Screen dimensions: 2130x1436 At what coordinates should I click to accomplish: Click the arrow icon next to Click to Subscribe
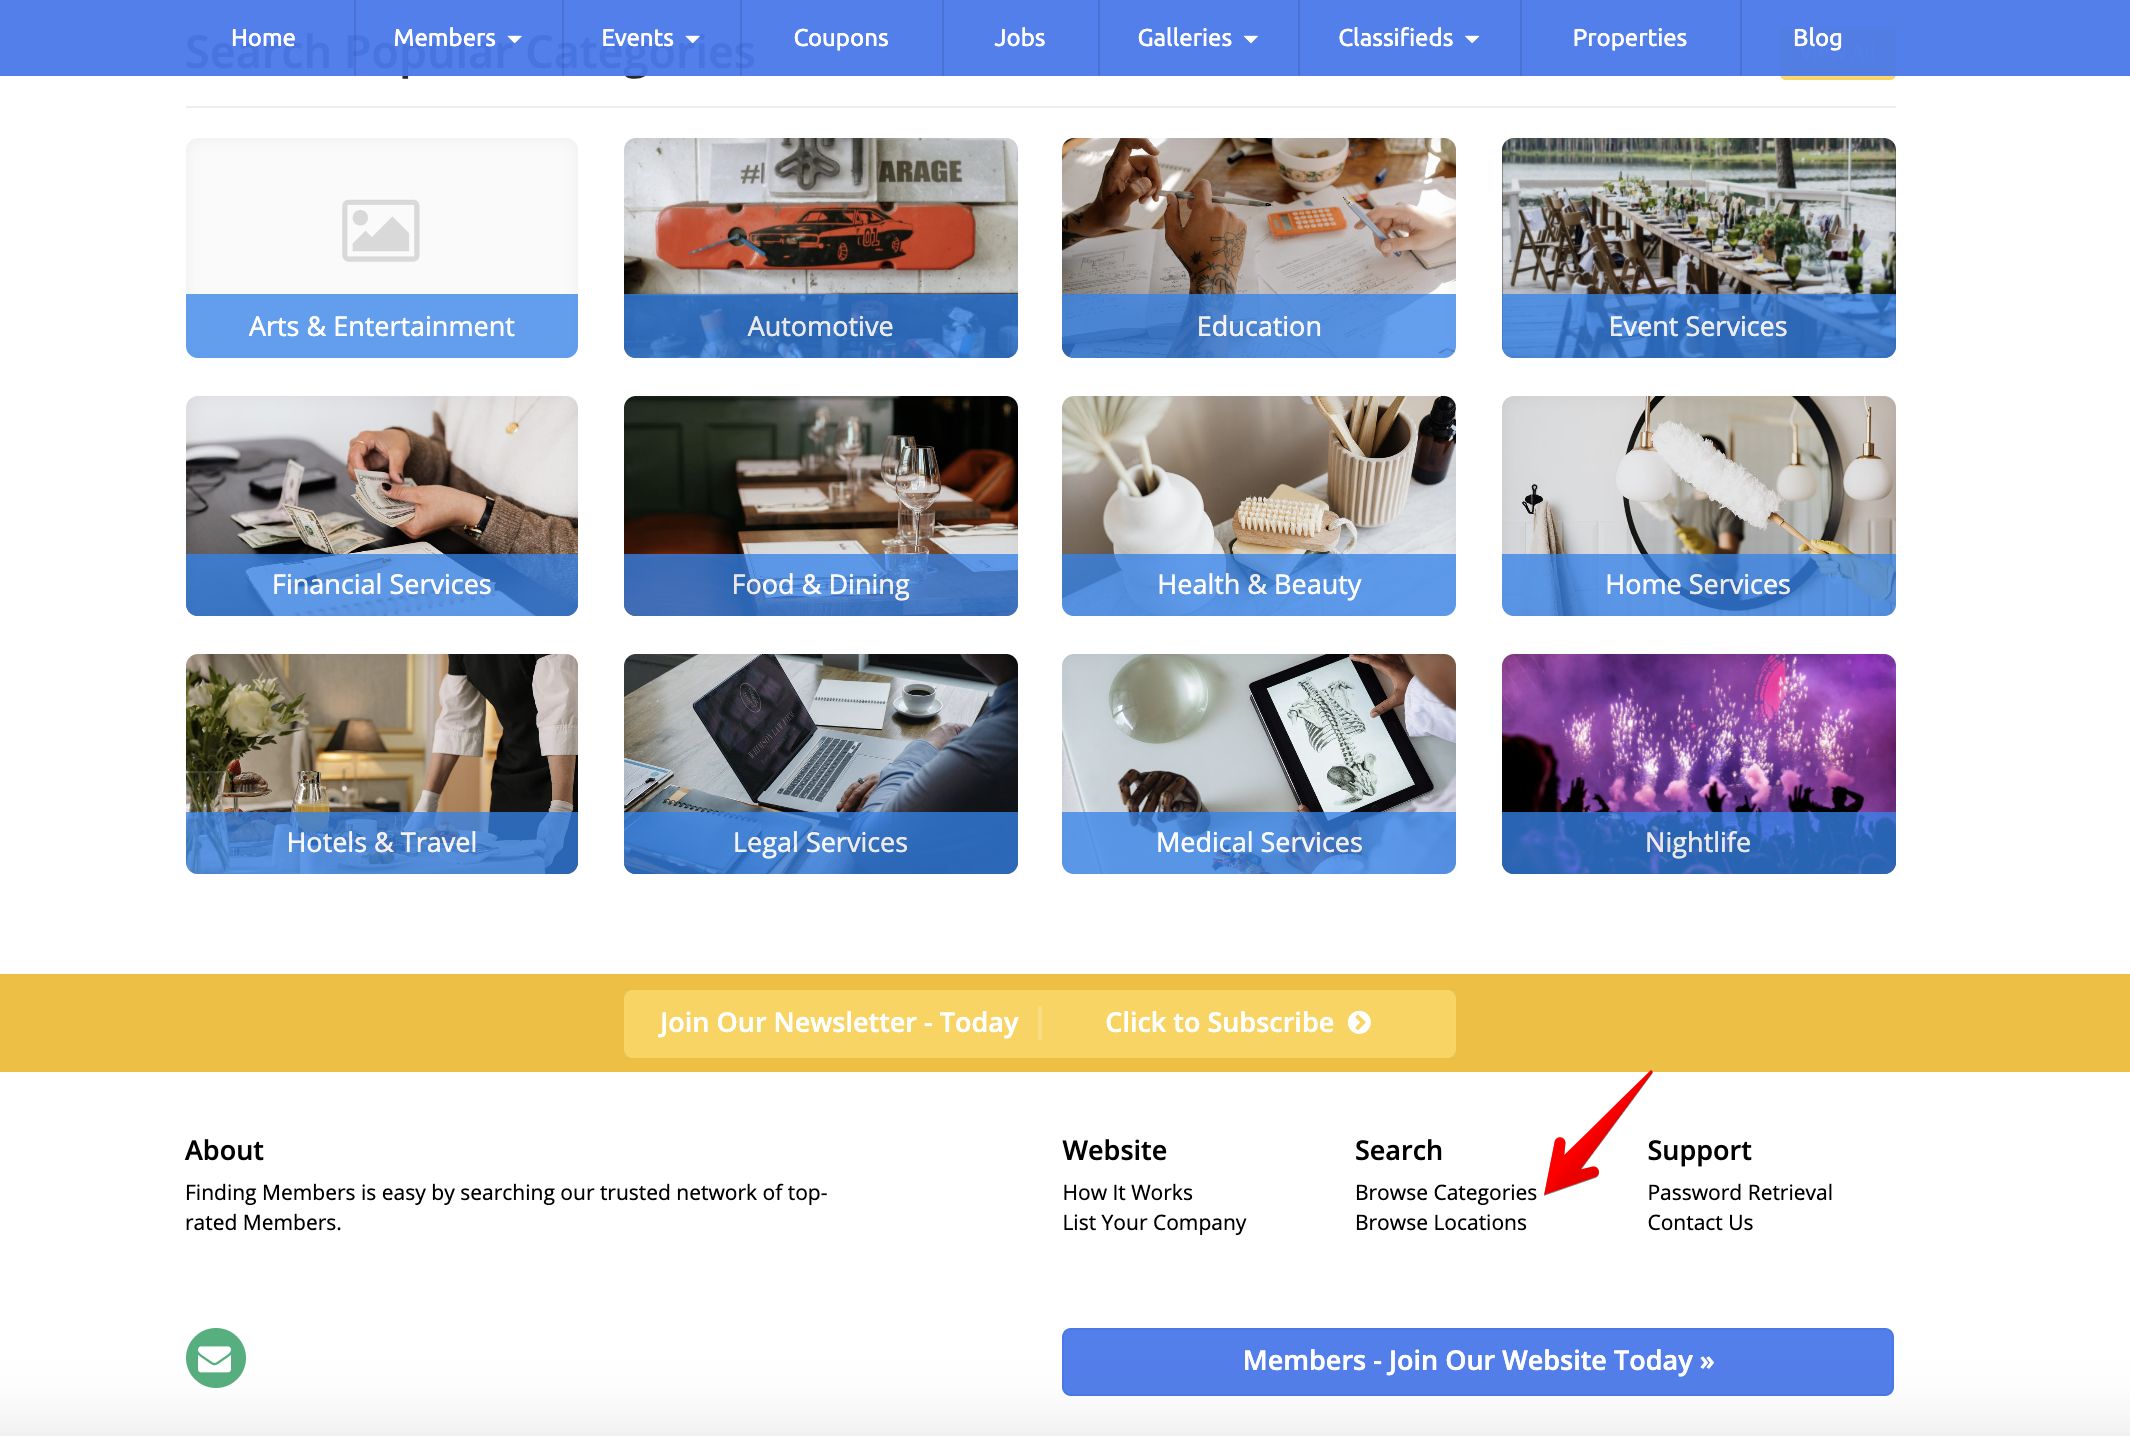(1359, 1022)
